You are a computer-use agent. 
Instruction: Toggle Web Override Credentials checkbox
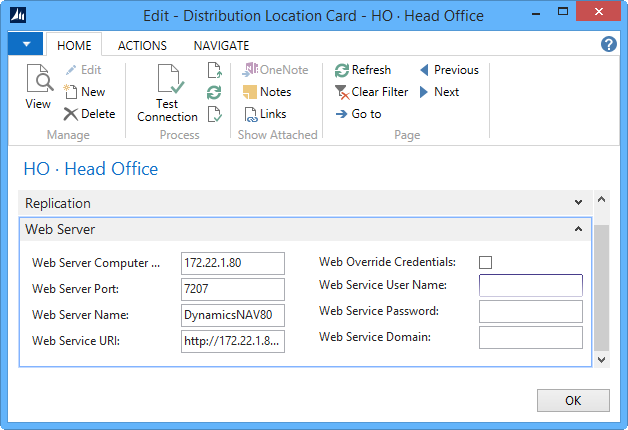pos(486,263)
